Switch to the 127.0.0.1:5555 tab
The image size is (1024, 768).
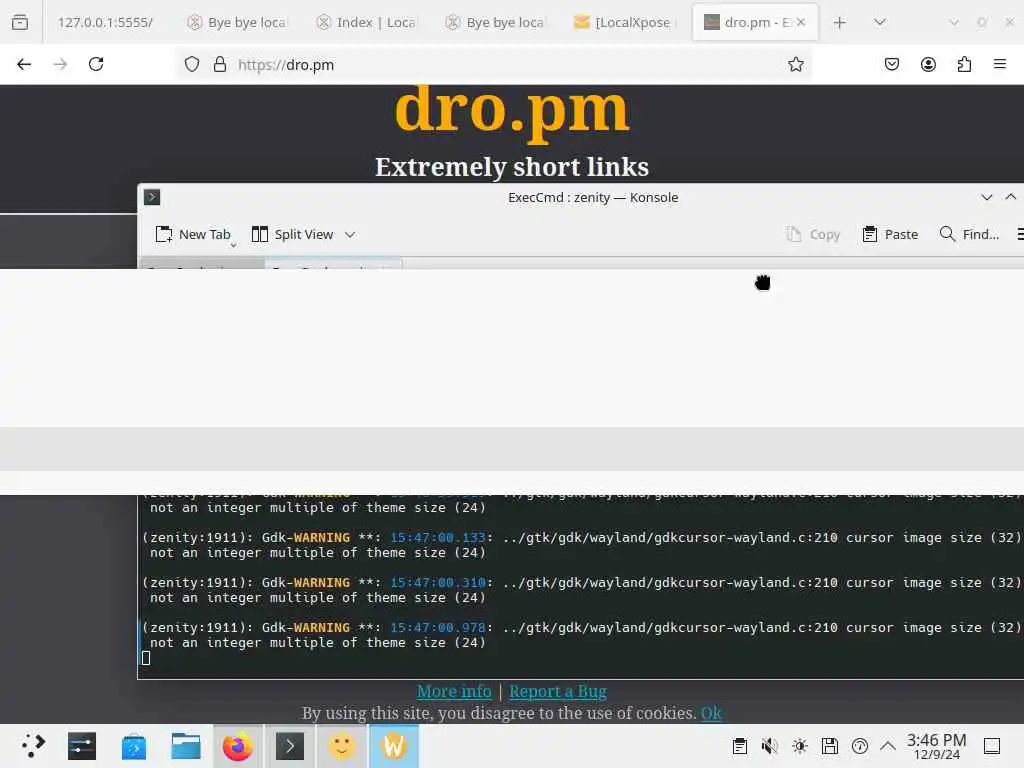click(x=104, y=22)
